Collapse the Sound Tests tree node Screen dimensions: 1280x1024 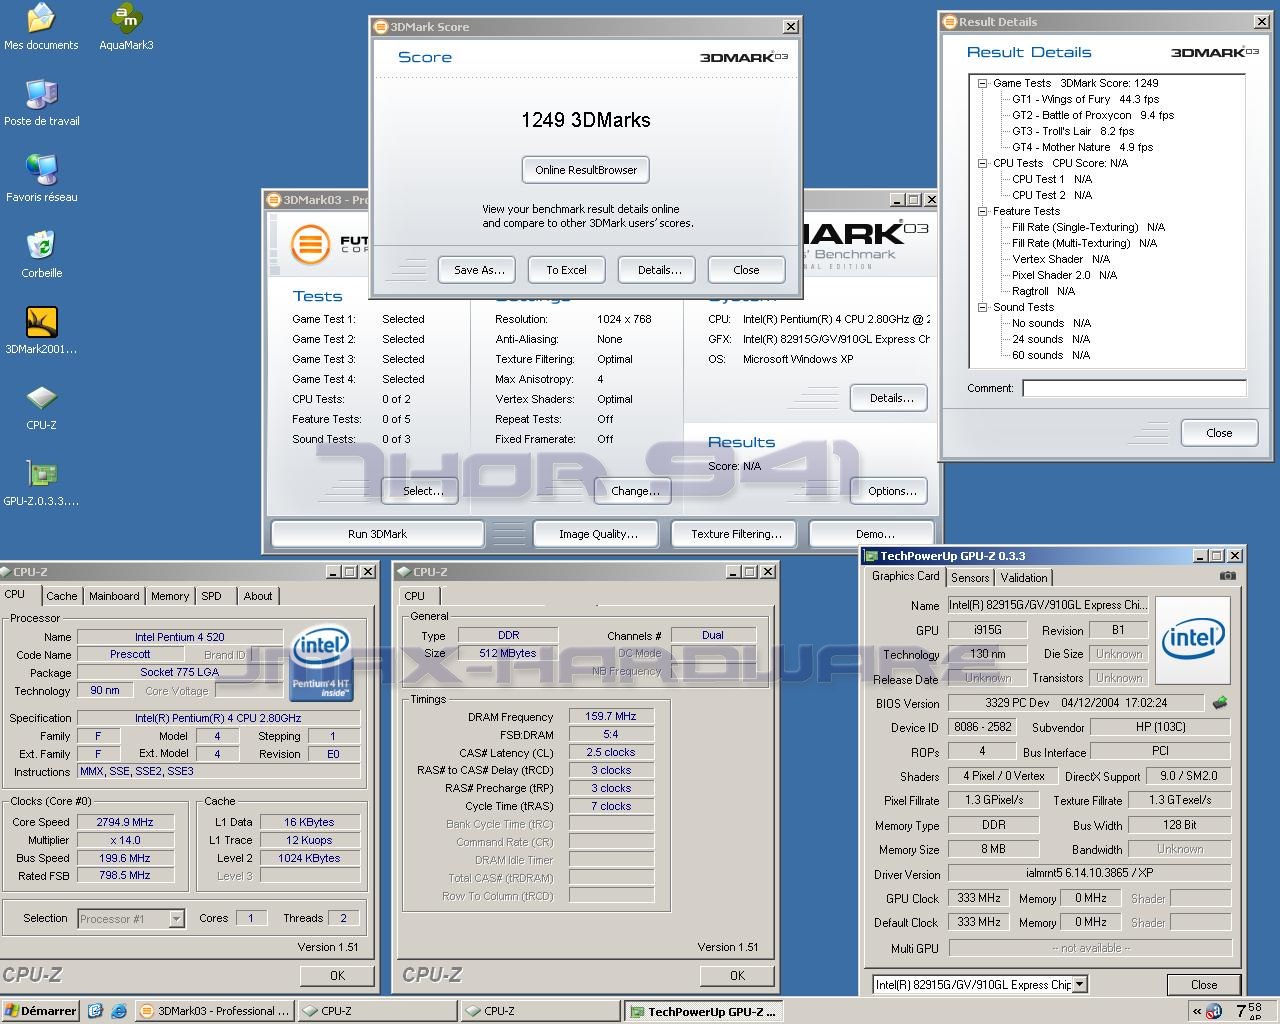983,308
